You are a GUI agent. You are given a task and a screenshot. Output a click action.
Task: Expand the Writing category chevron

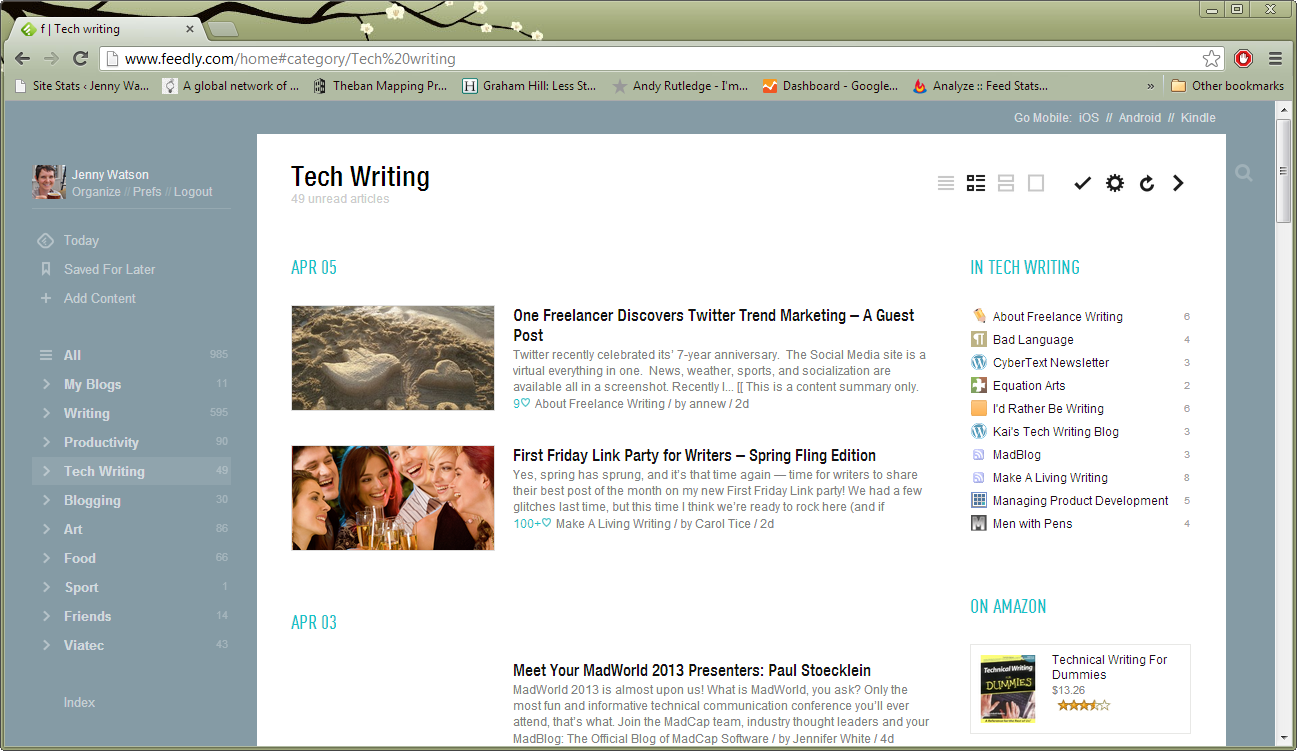pos(46,413)
